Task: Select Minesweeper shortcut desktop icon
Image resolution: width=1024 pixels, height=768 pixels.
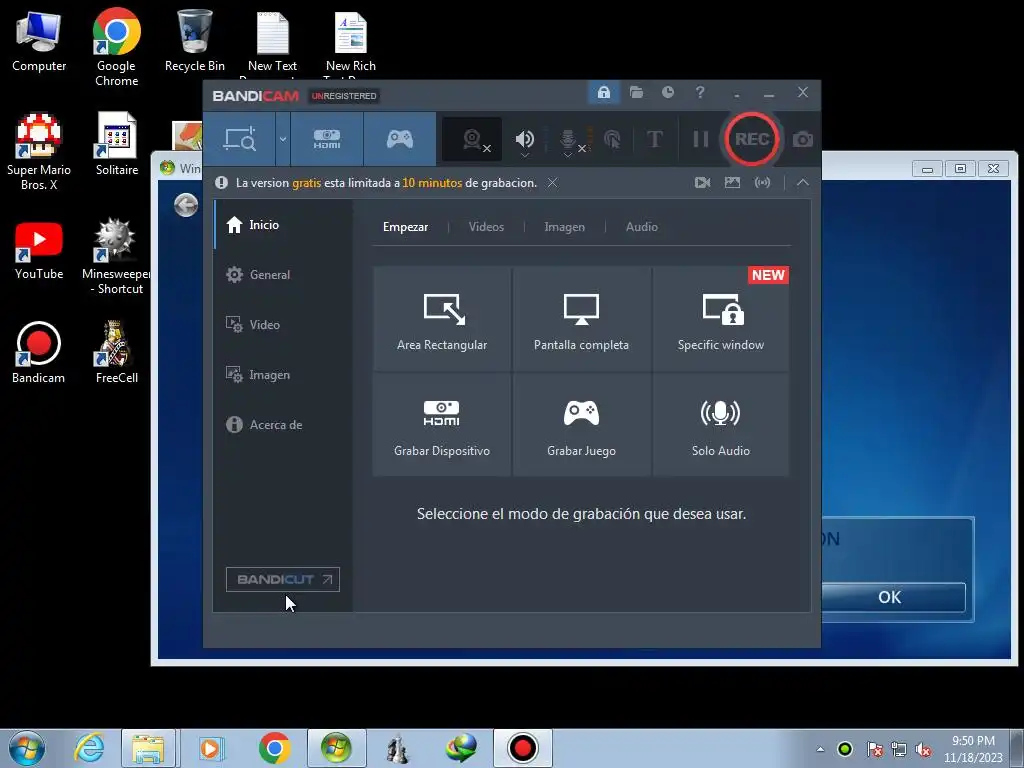Action: [x=116, y=256]
